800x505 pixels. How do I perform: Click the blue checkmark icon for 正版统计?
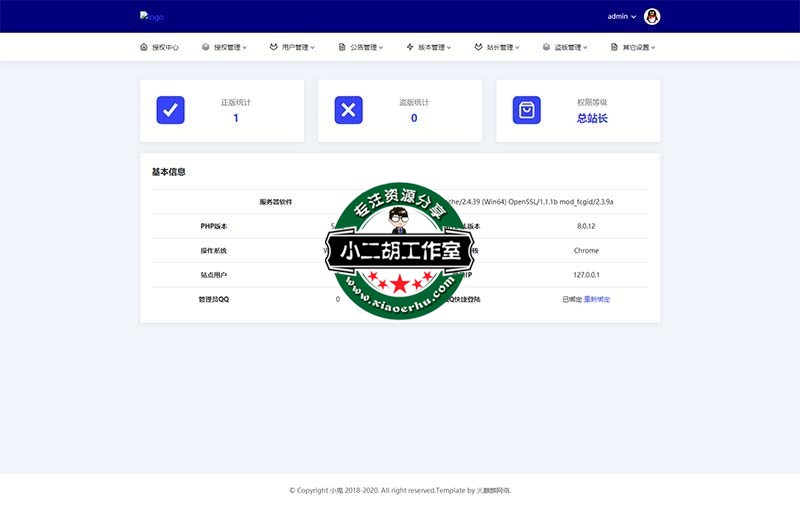pyautogui.click(x=171, y=110)
